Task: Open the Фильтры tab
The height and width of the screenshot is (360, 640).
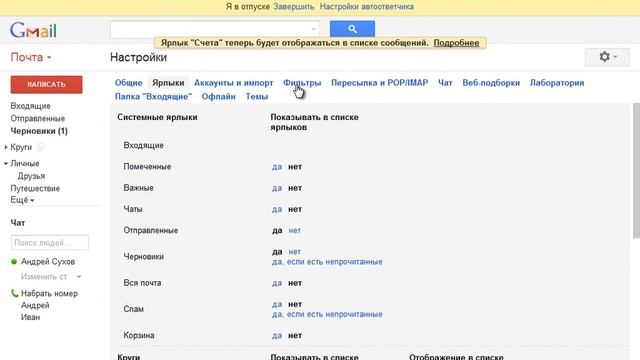Action: pyautogui.click(x=302, y=83)
